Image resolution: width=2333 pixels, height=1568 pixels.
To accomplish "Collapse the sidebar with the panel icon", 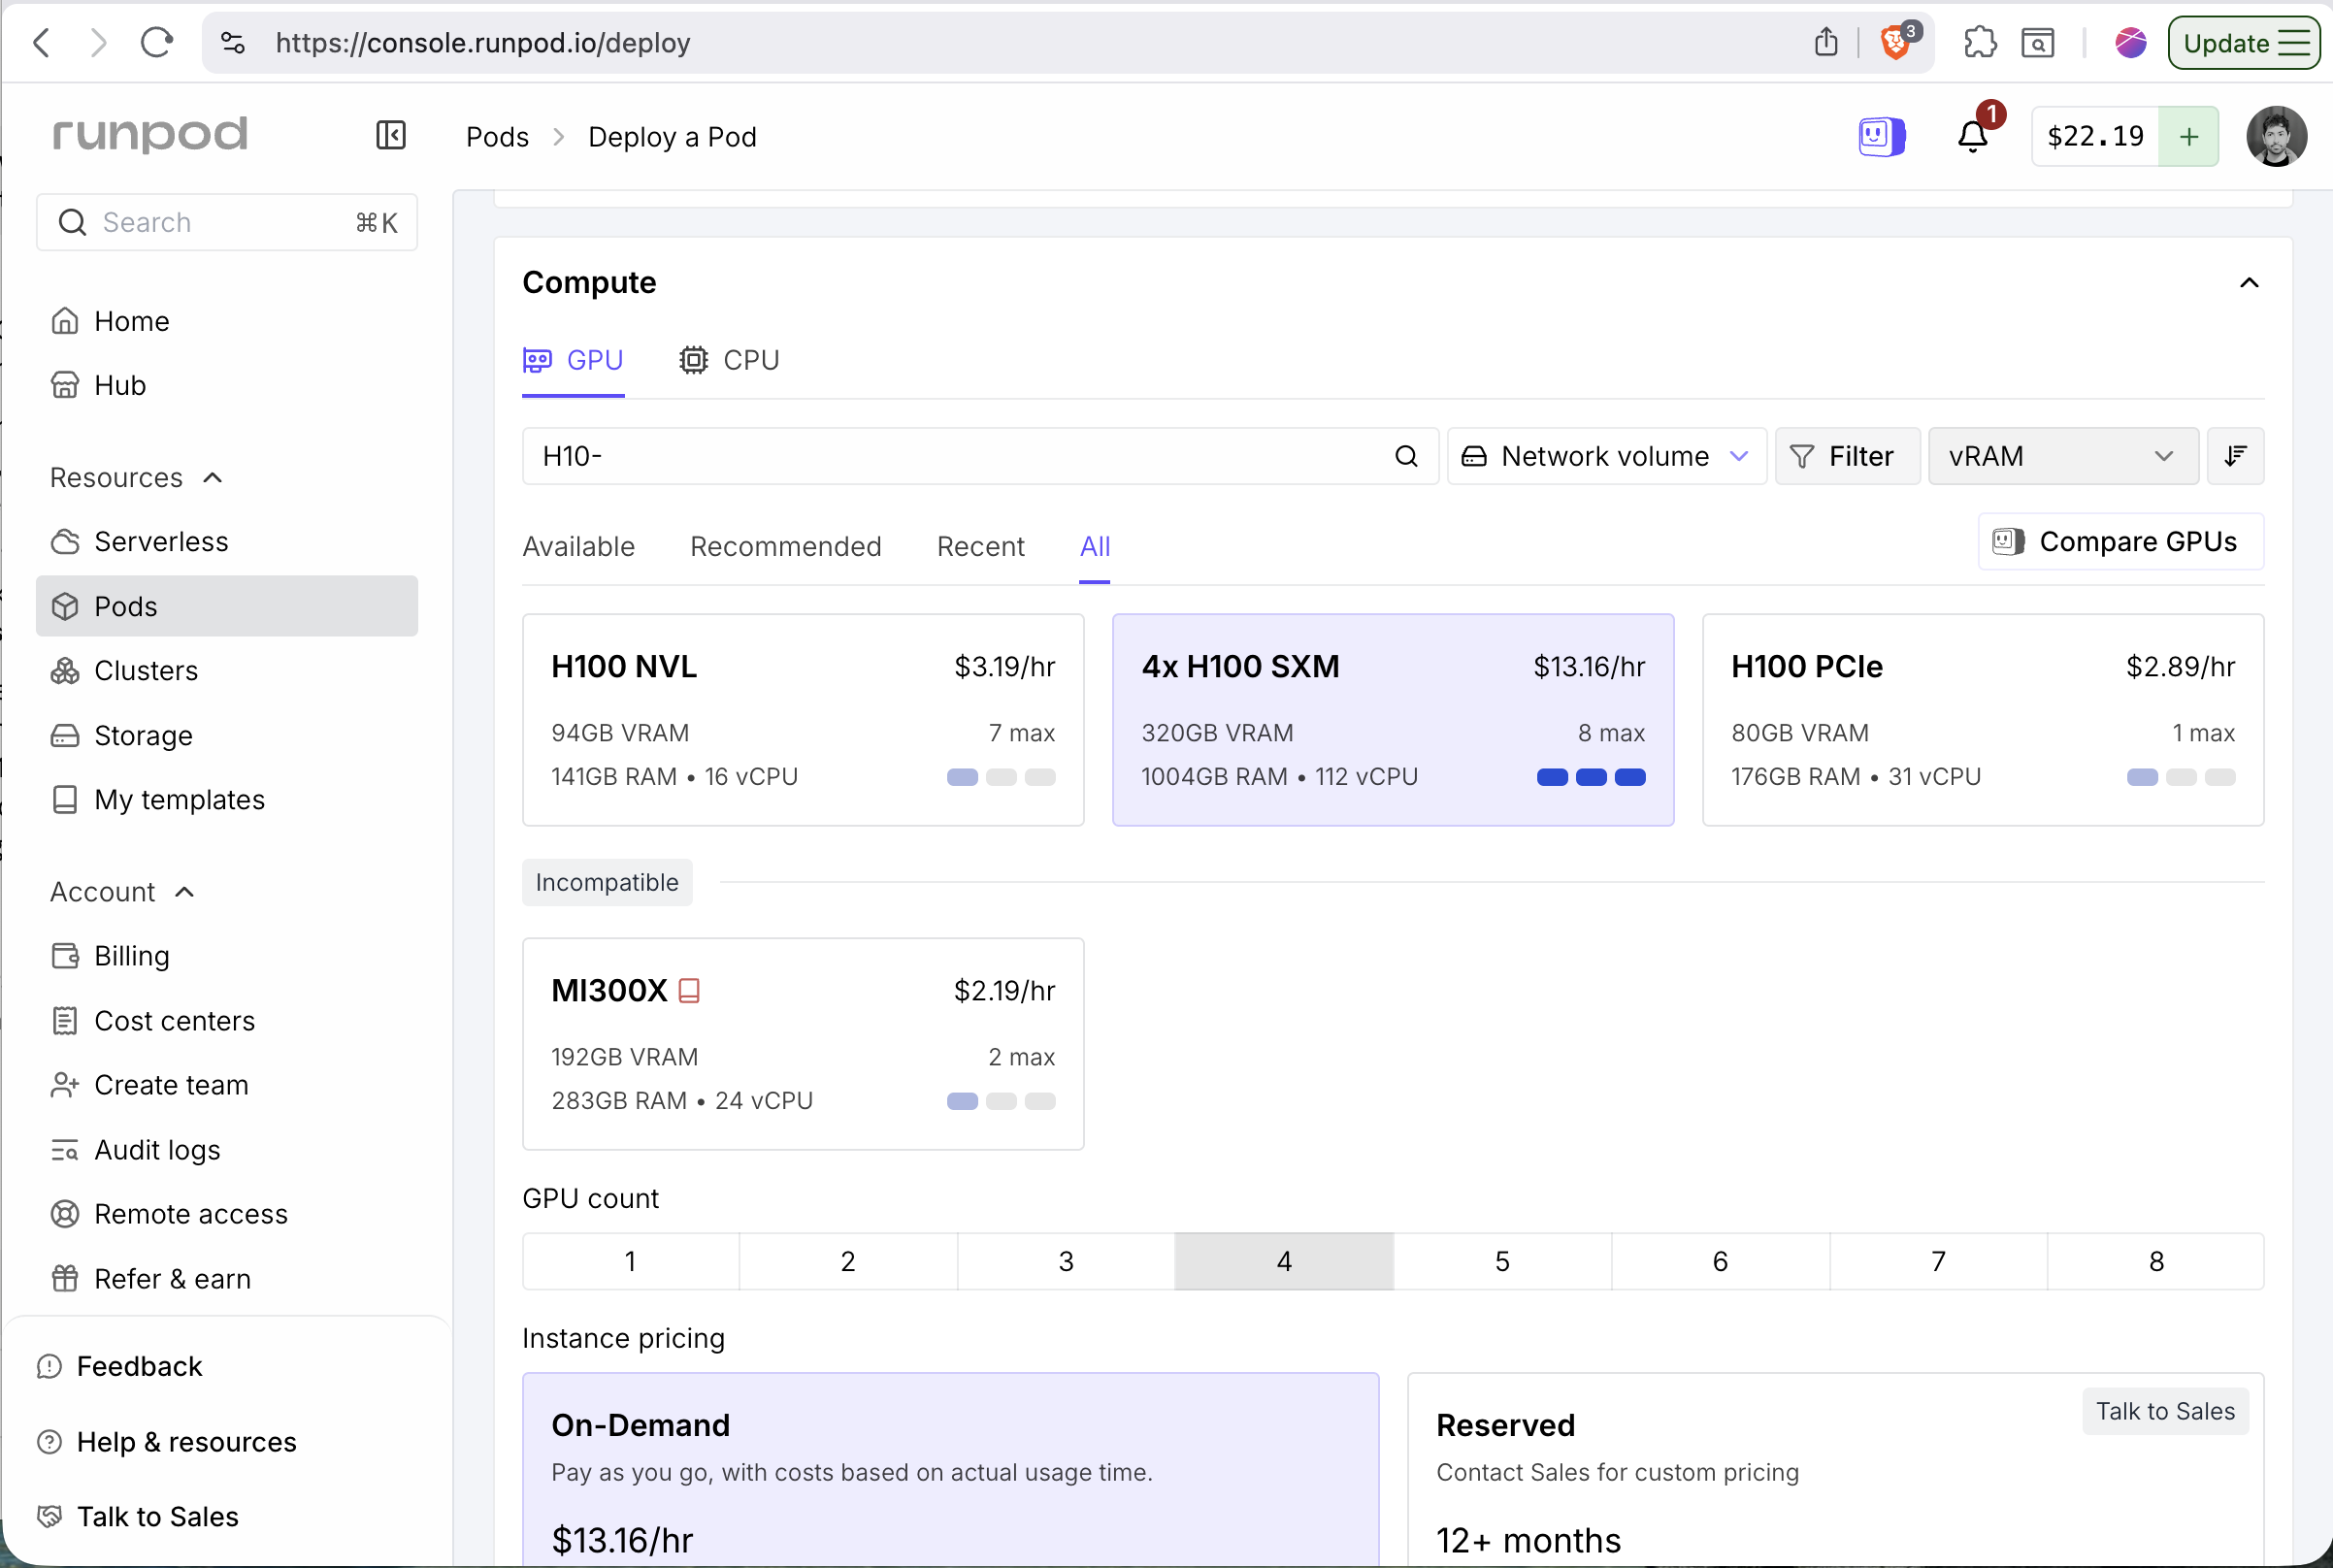I will [x=390, y=135].
